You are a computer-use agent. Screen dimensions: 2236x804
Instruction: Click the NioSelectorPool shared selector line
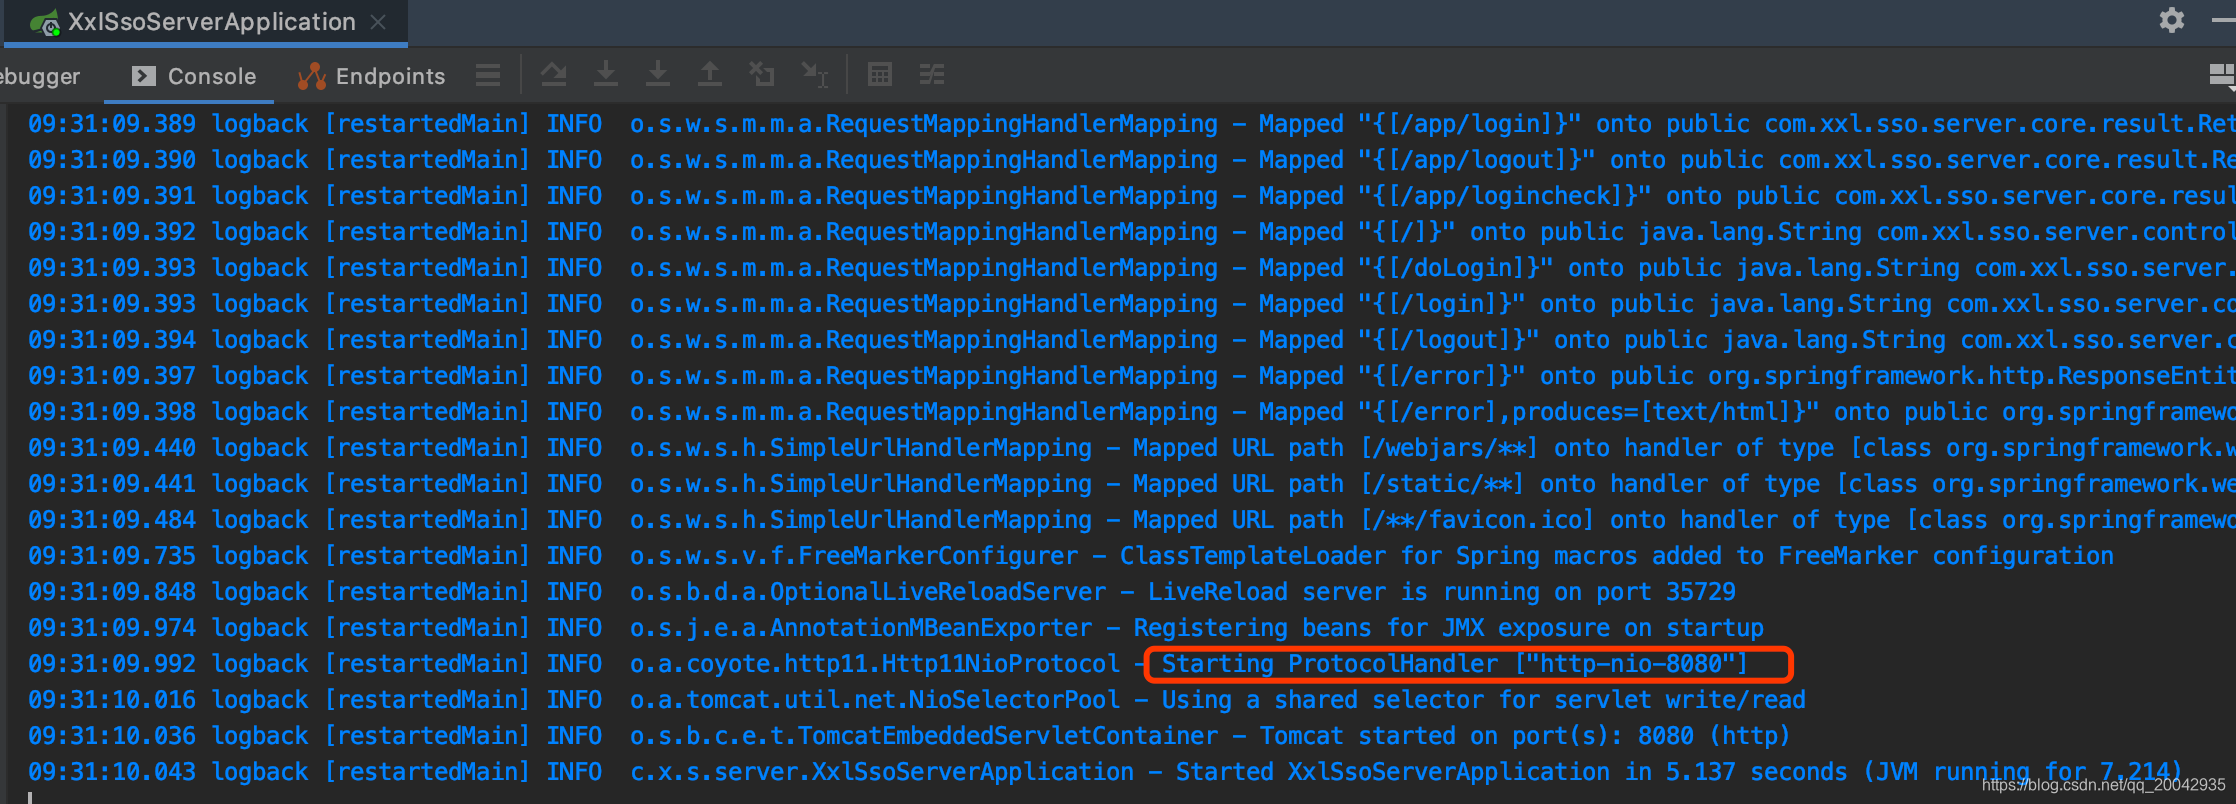pyautogui.click(x=917, y=700)
